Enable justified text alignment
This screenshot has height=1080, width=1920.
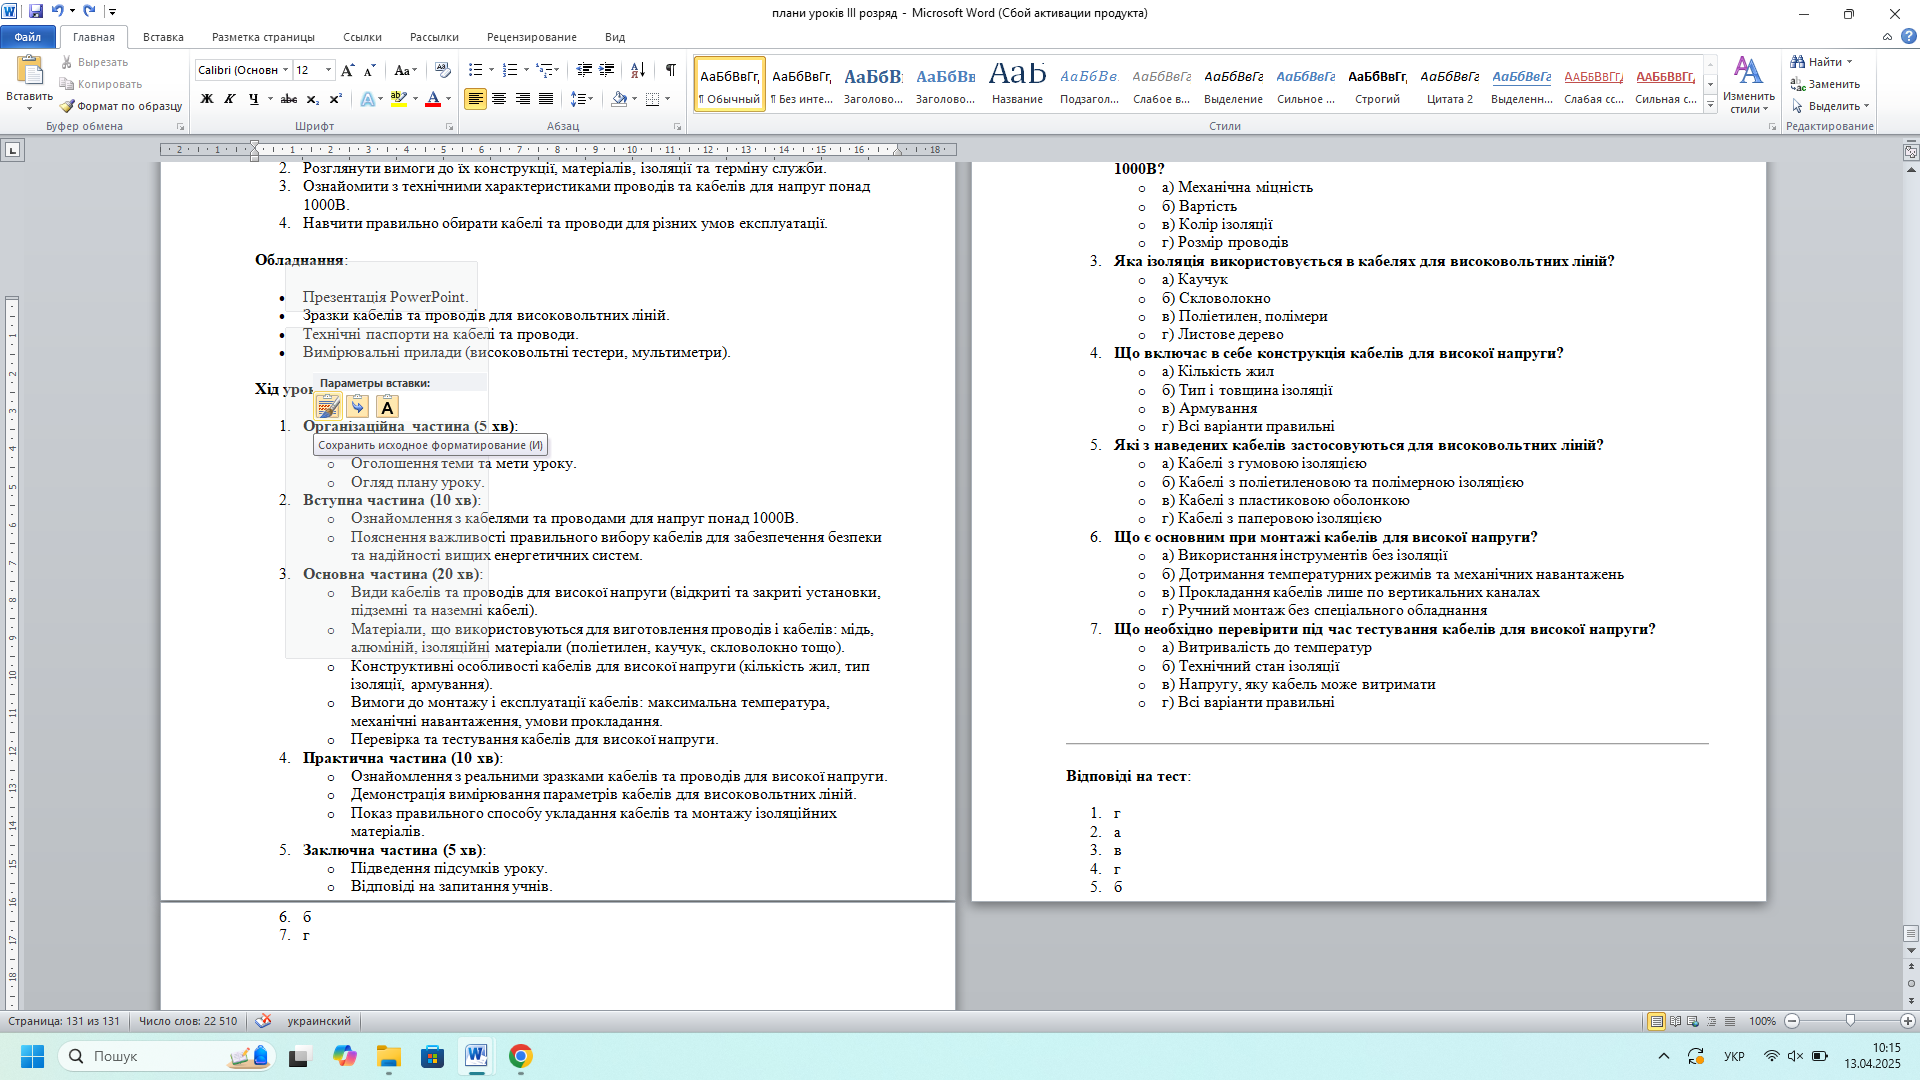click(546, 99)
